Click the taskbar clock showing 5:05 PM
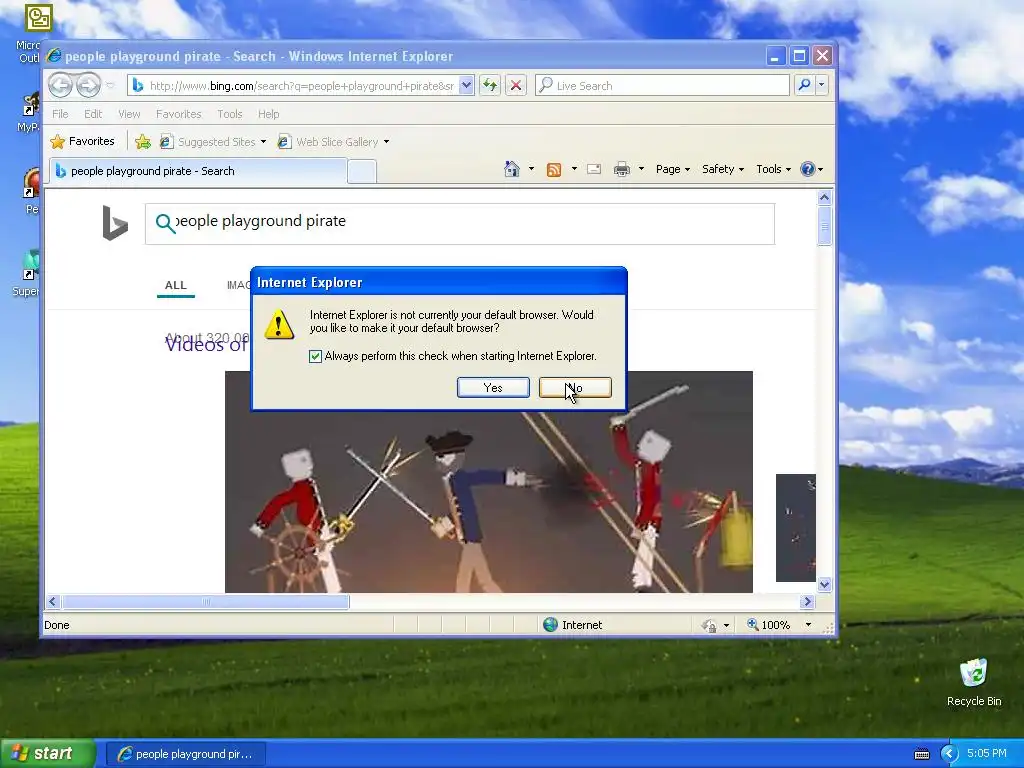1024x768 pixels. 986,754
